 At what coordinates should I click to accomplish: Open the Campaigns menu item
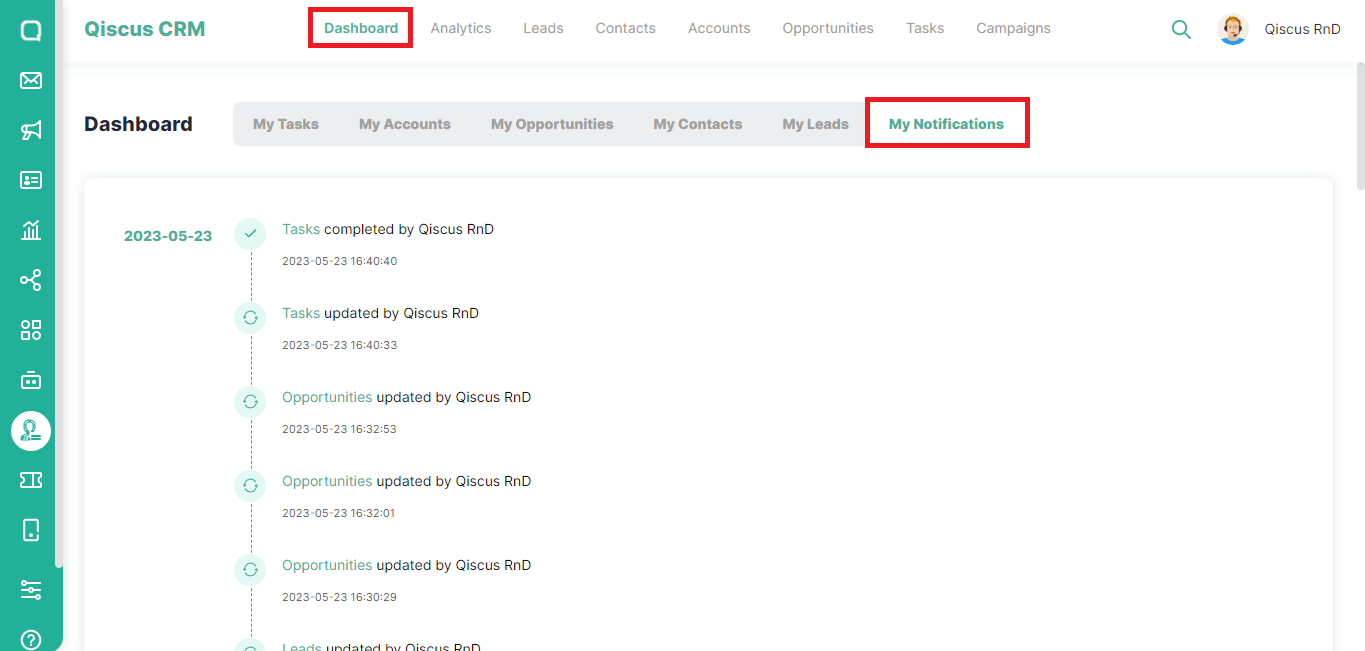coord(1013,28)
